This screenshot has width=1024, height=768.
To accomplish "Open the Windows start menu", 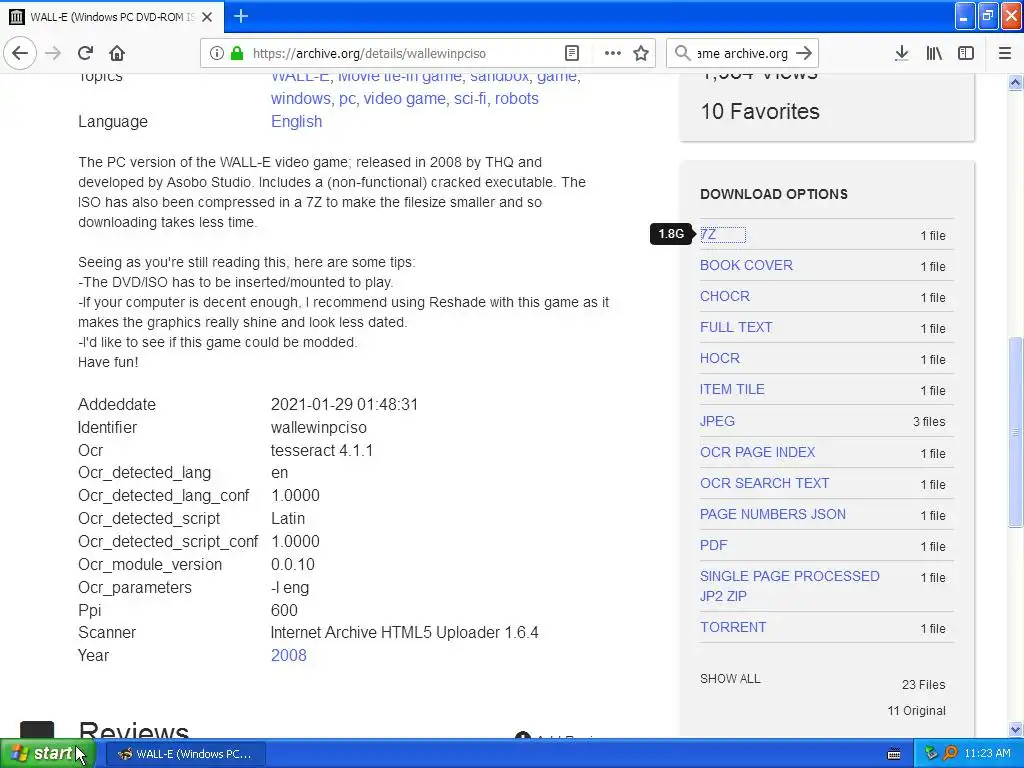I will [47, 754].
